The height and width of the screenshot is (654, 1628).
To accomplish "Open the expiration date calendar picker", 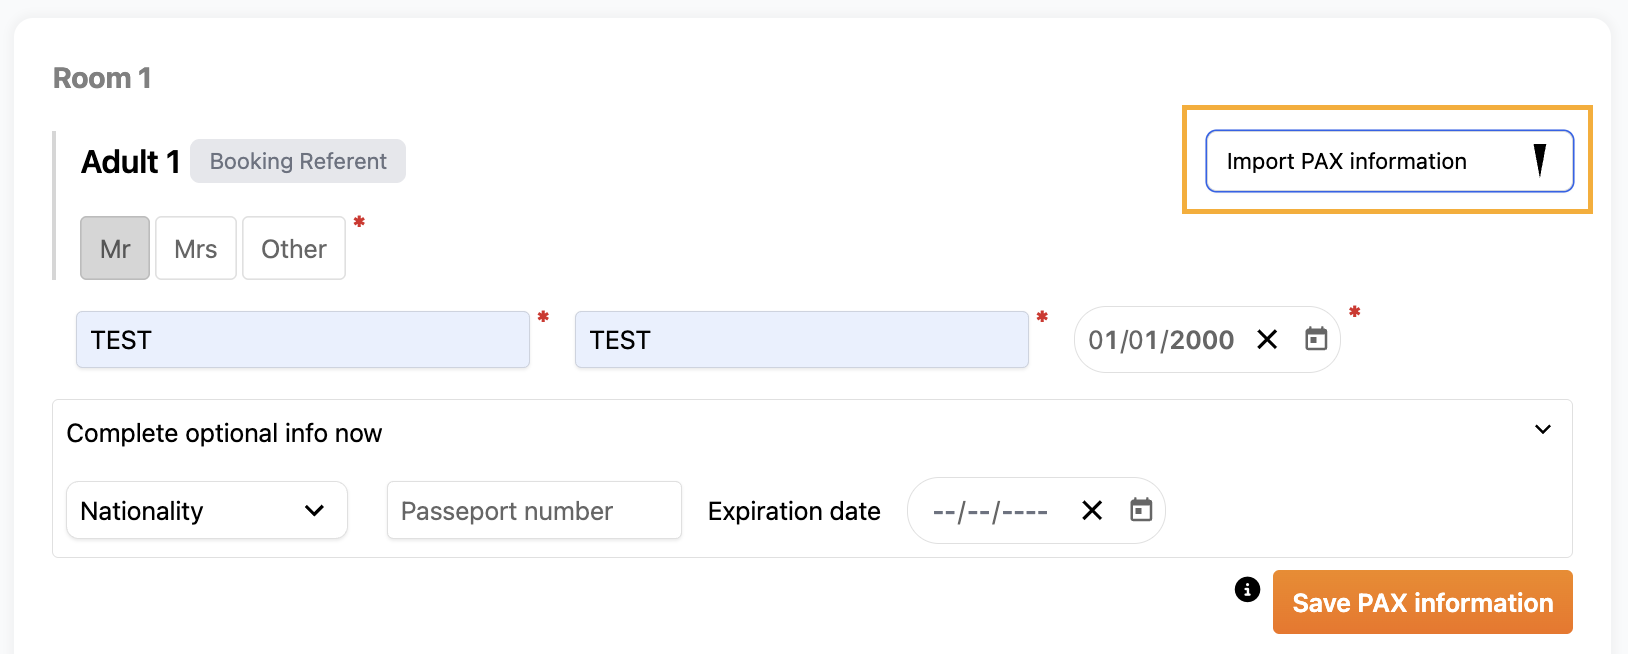I will pyautogui.click(x=1141, y=511).
